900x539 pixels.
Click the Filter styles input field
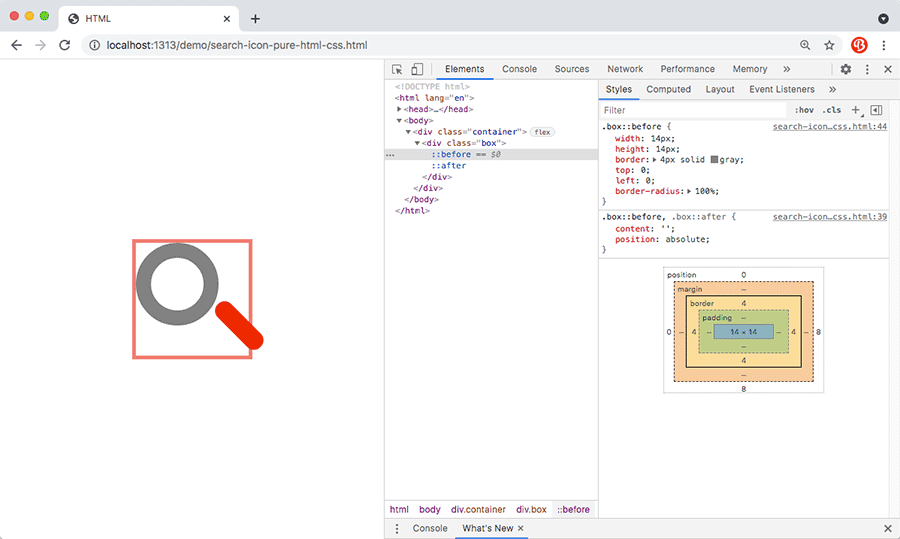(693, 110)
